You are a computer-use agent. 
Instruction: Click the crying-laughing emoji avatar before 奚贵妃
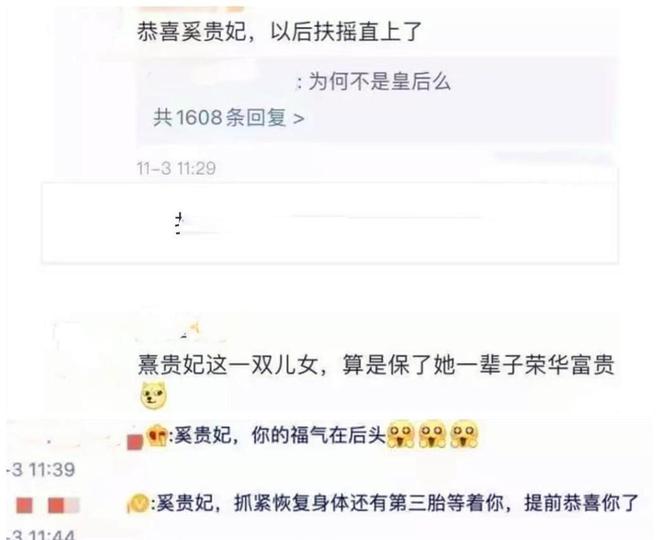coord(157,436)
